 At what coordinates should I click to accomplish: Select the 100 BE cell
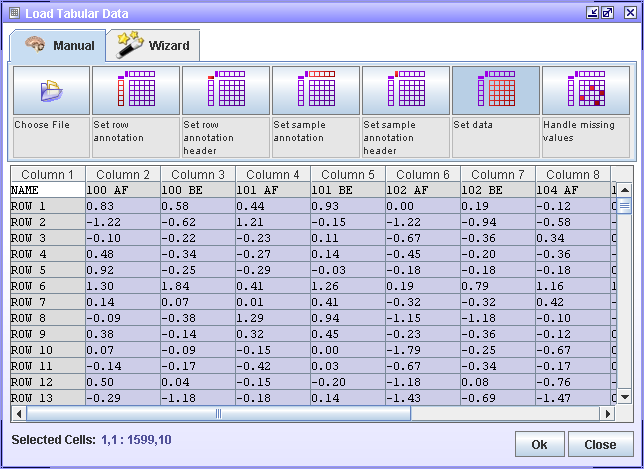(198, 190)
